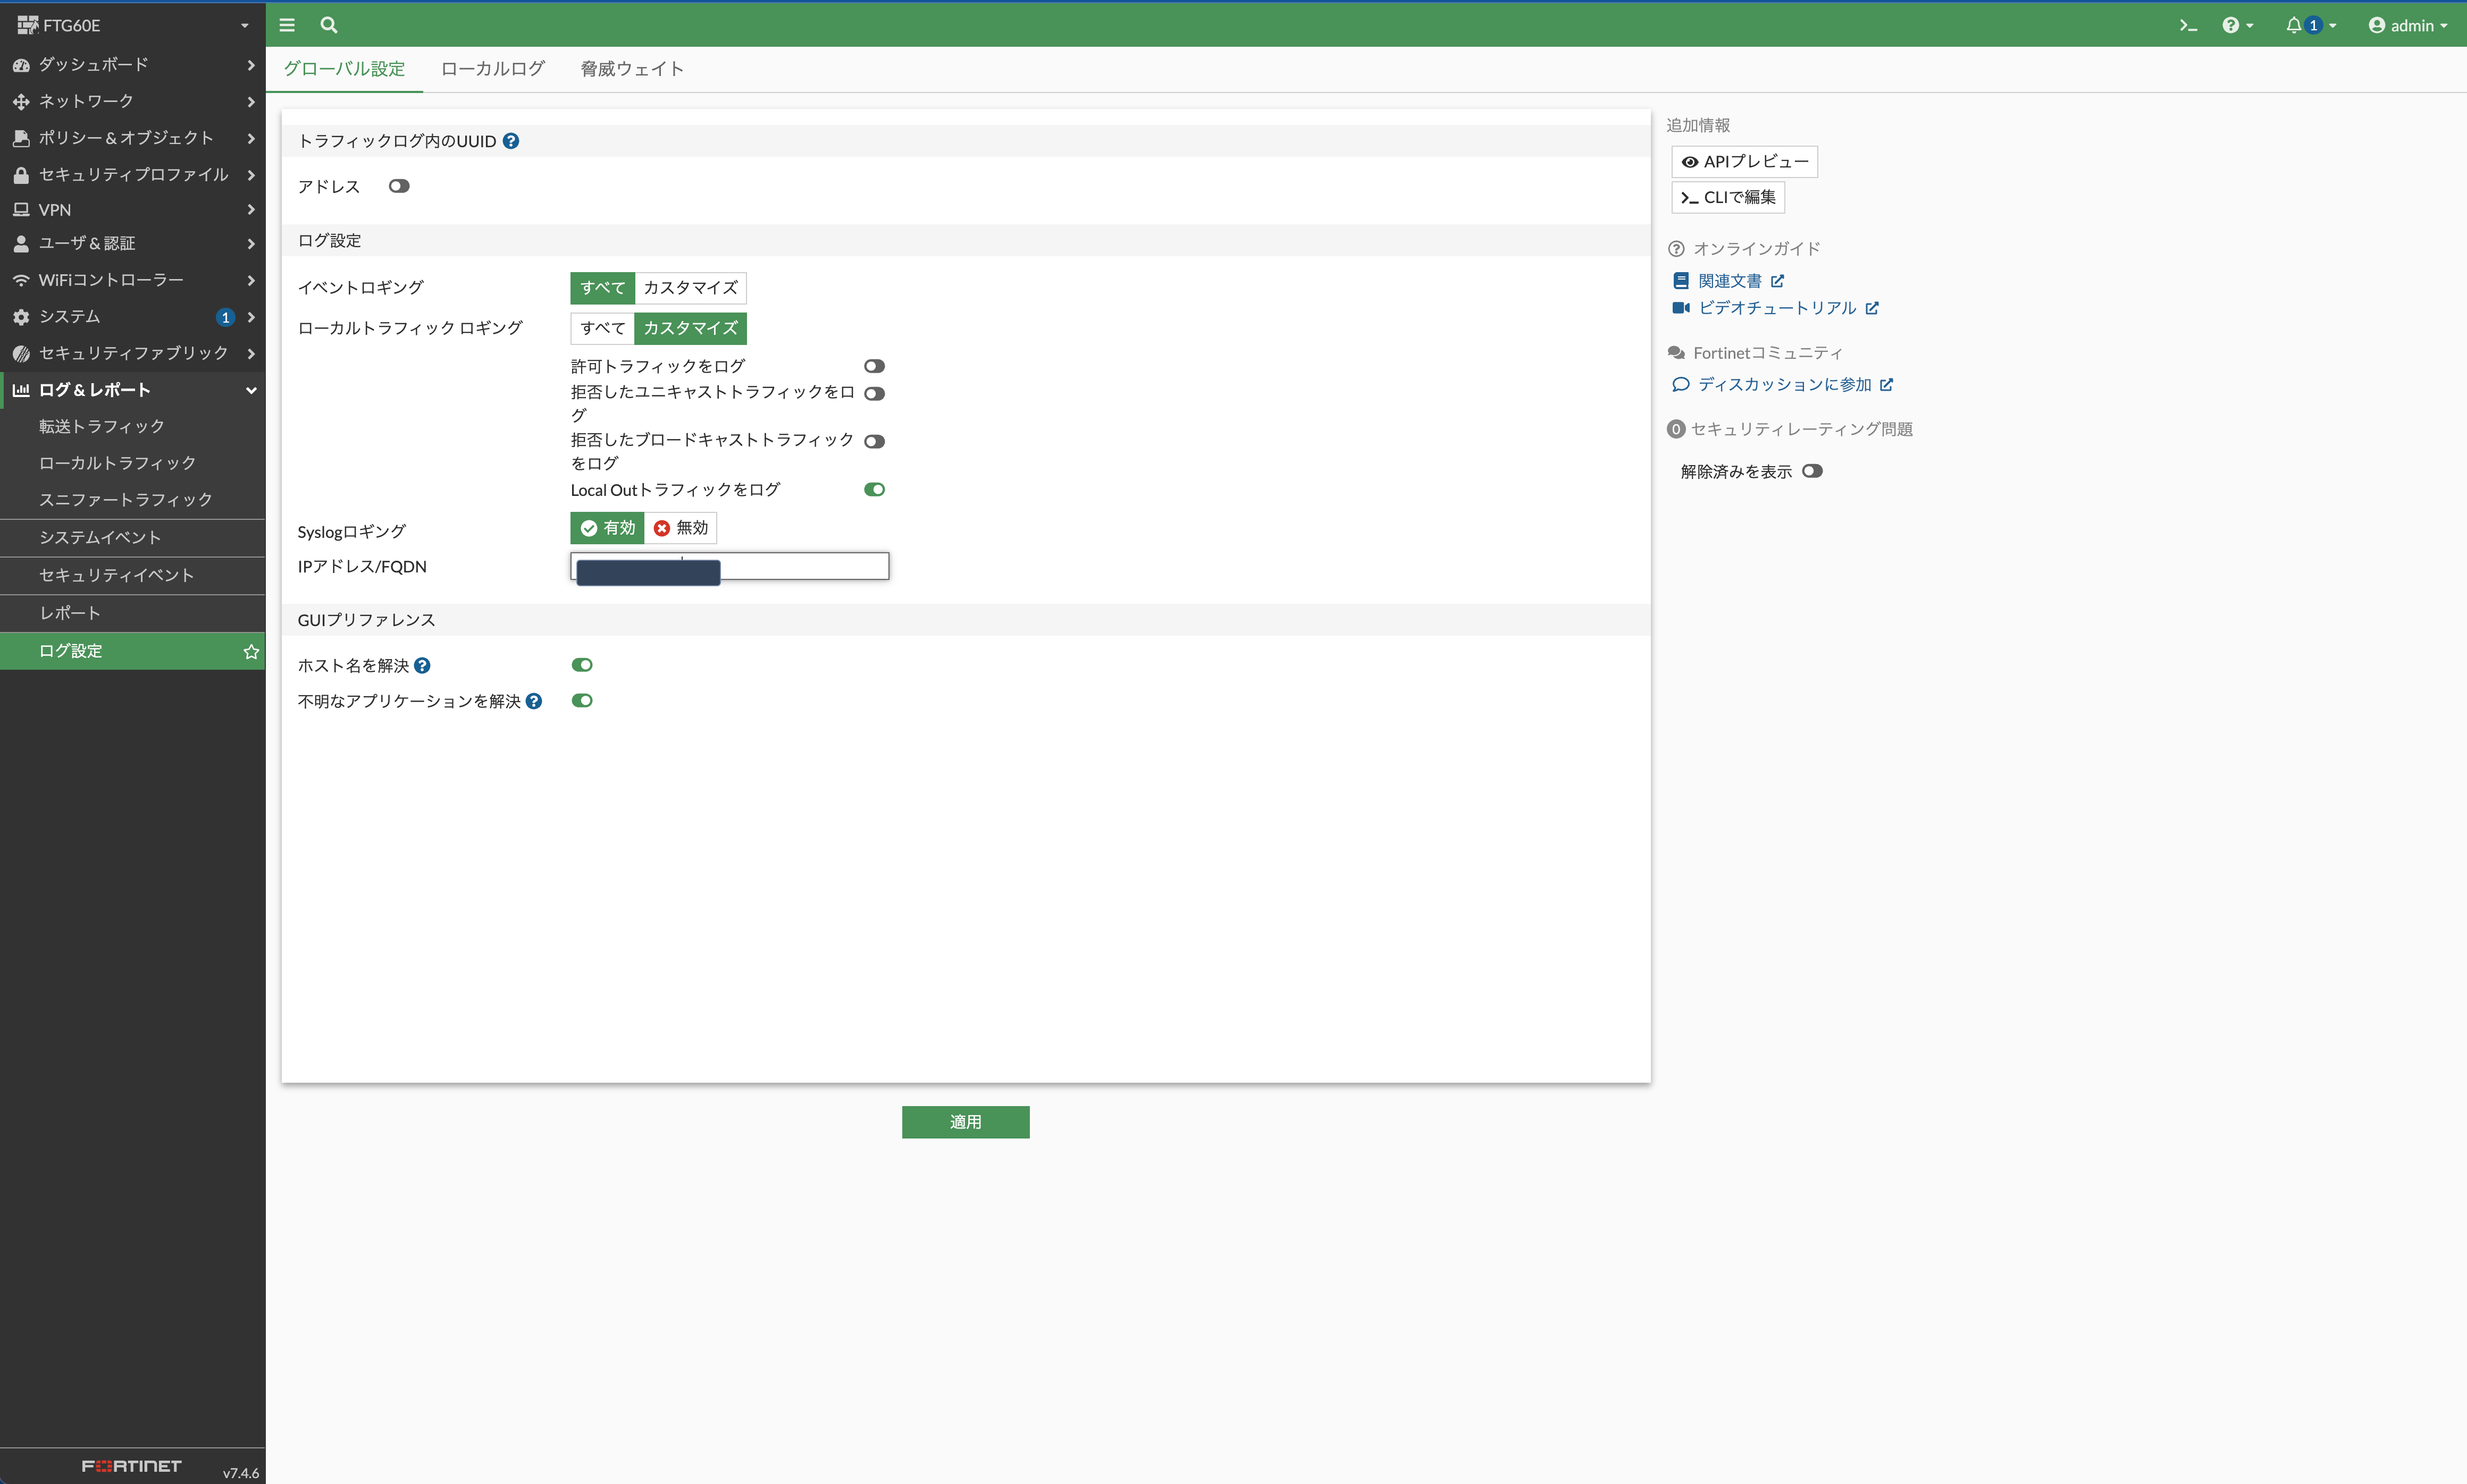Image resolution: width=2467 pixels, height=1484 pixels.
Task: Expand セキュリティプロファイル menu
Action: point(133,174)
